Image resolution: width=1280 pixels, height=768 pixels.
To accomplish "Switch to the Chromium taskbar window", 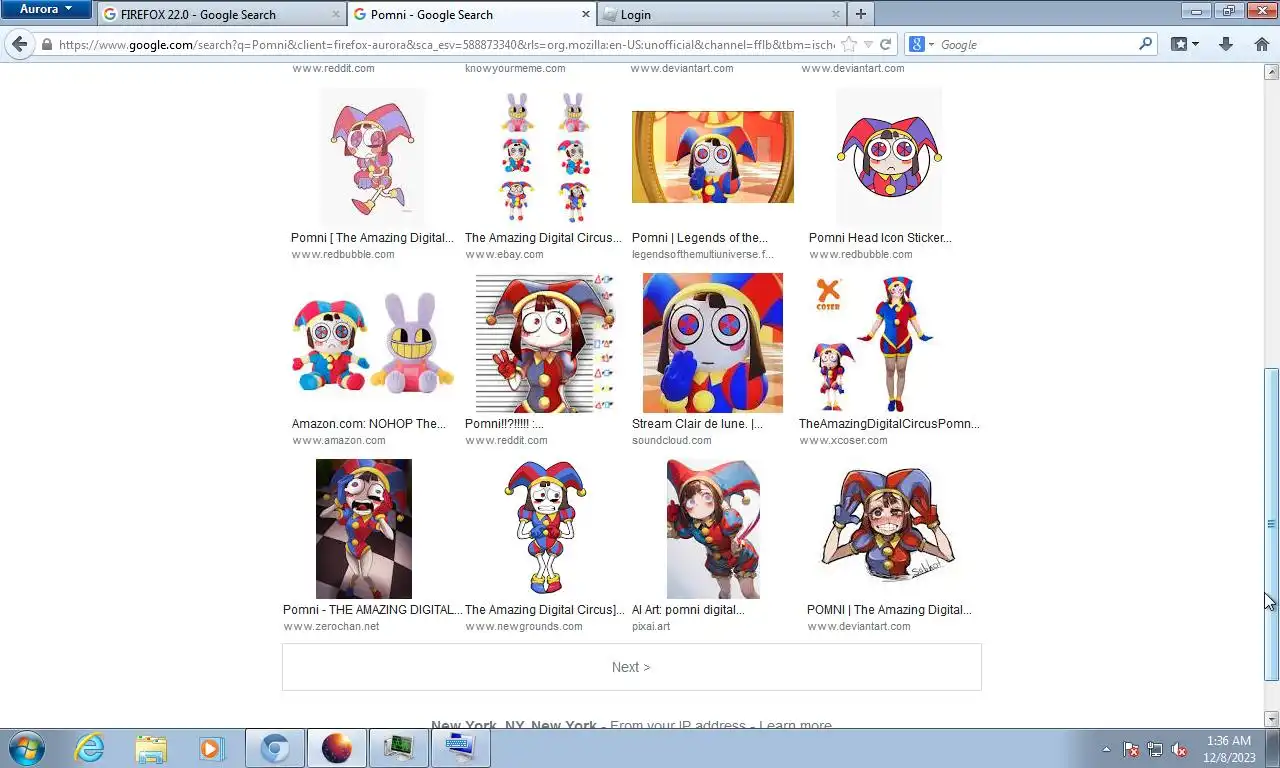I will point(275,748).
